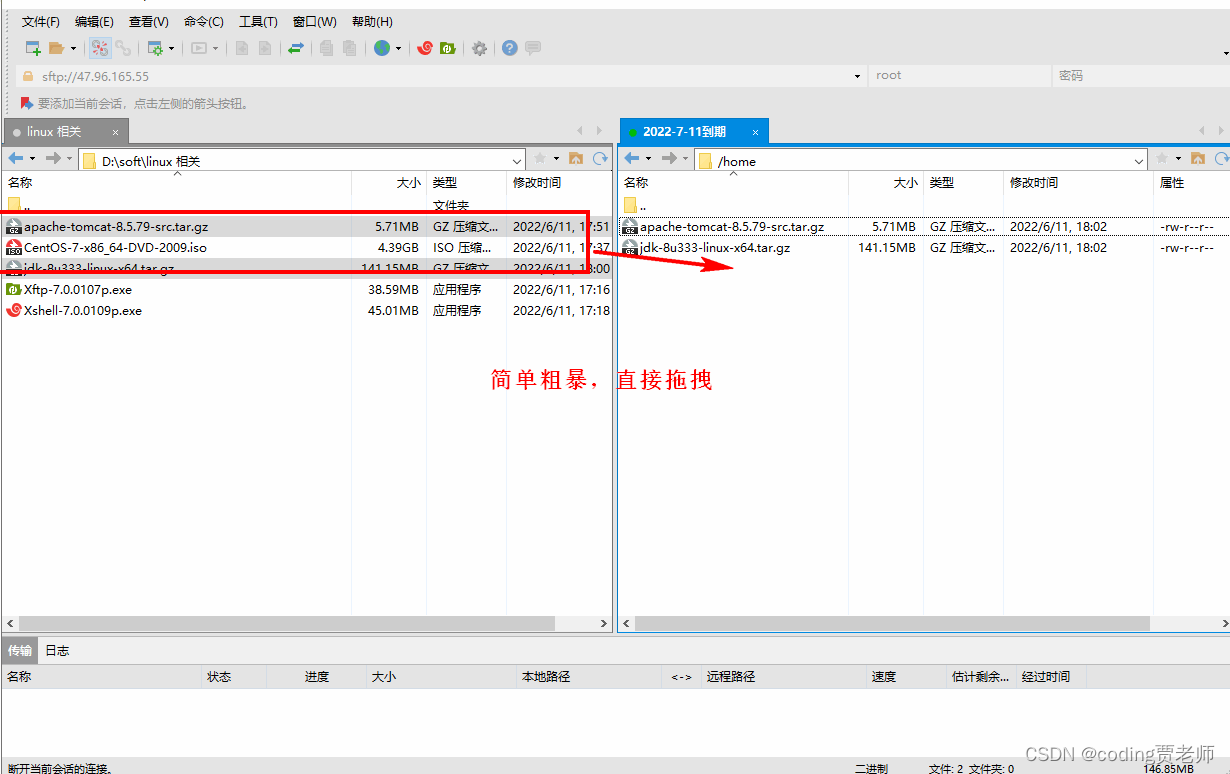The height and width of the screenshot is (774, 1230).
Task: Open the 查看(V) menu
Action: (x=149, y=22)
